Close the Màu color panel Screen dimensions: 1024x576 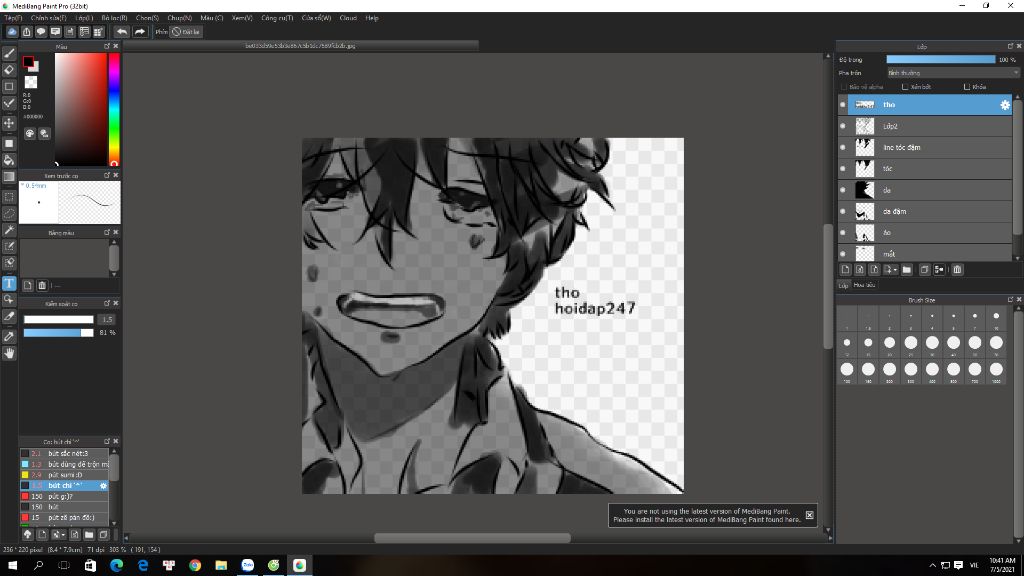(116, 46)
